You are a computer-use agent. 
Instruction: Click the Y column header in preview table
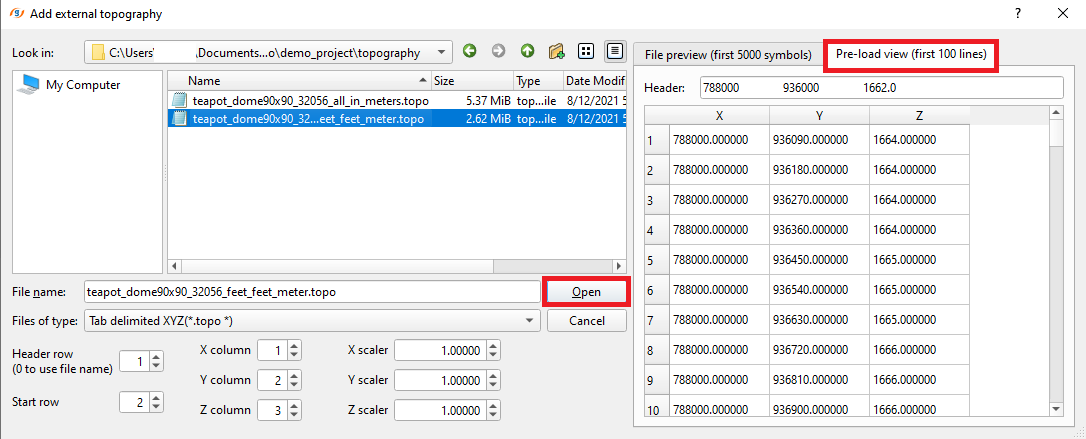pos(820,115)
